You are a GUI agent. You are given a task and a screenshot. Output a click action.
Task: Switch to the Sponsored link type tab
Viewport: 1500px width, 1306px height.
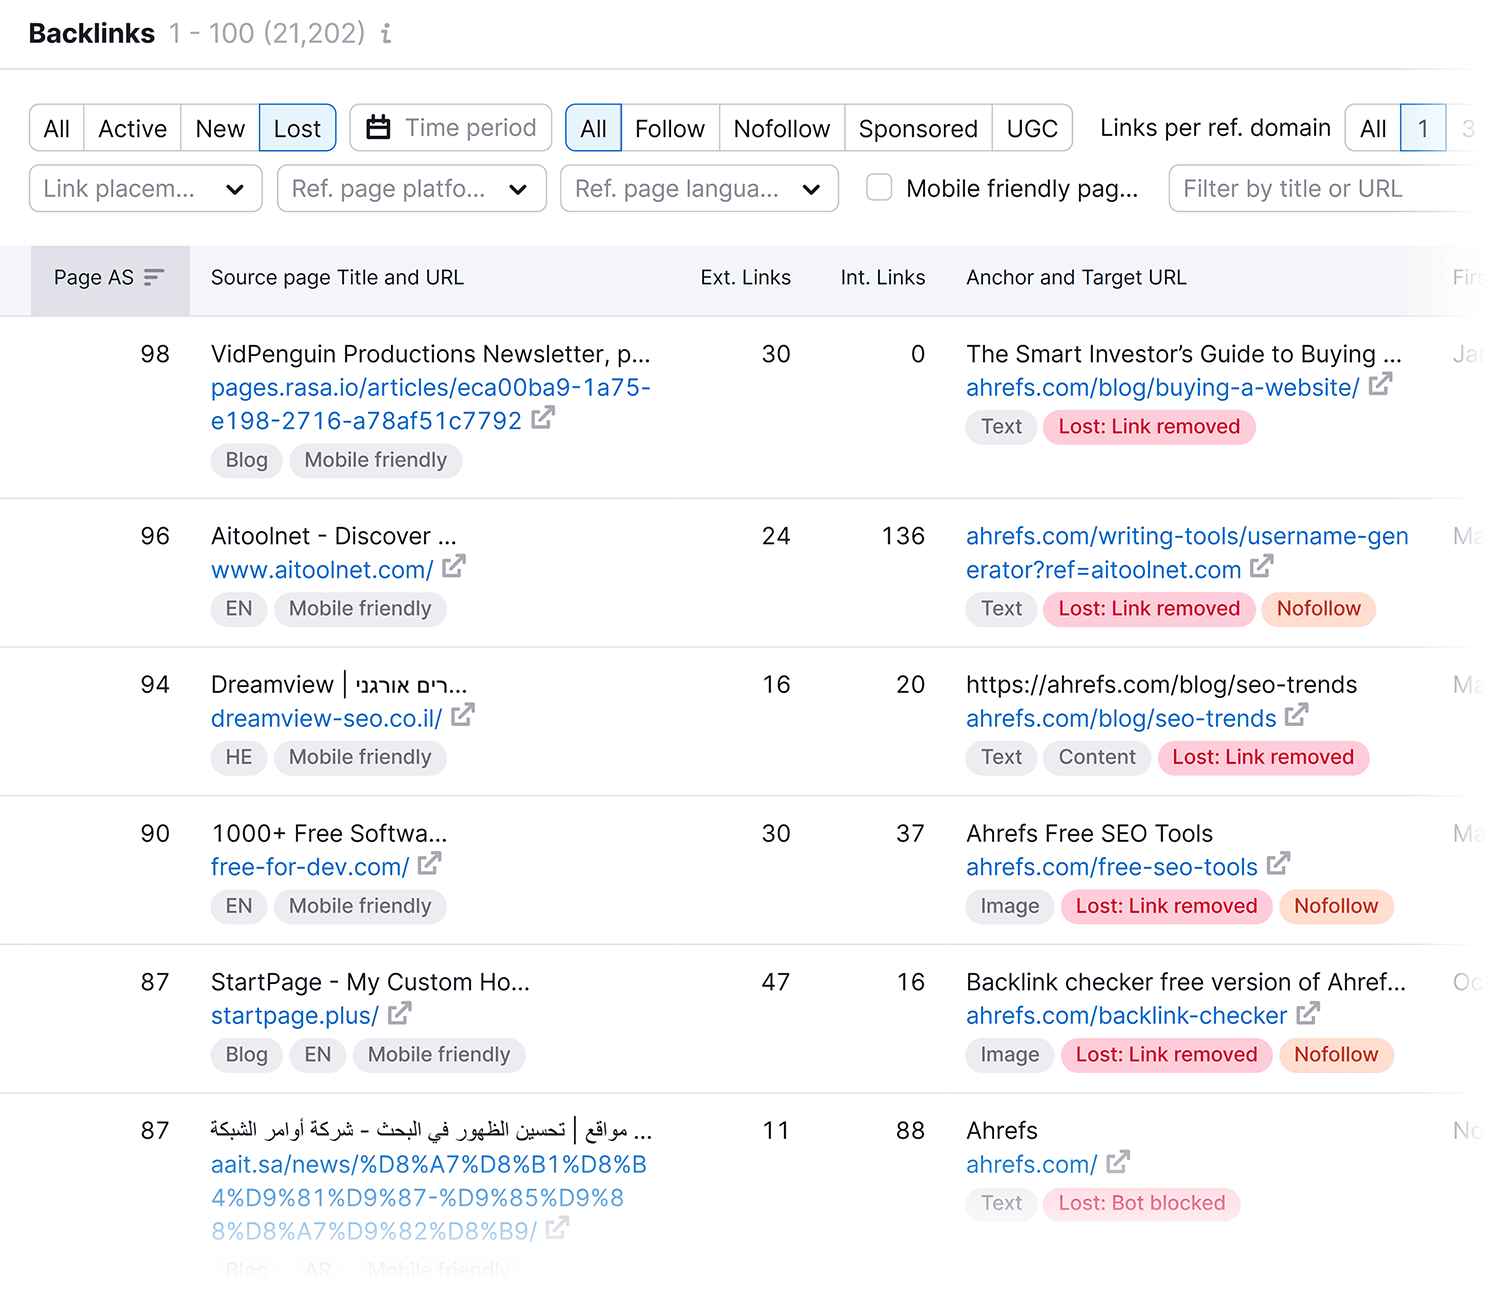[x=918, y=128]
